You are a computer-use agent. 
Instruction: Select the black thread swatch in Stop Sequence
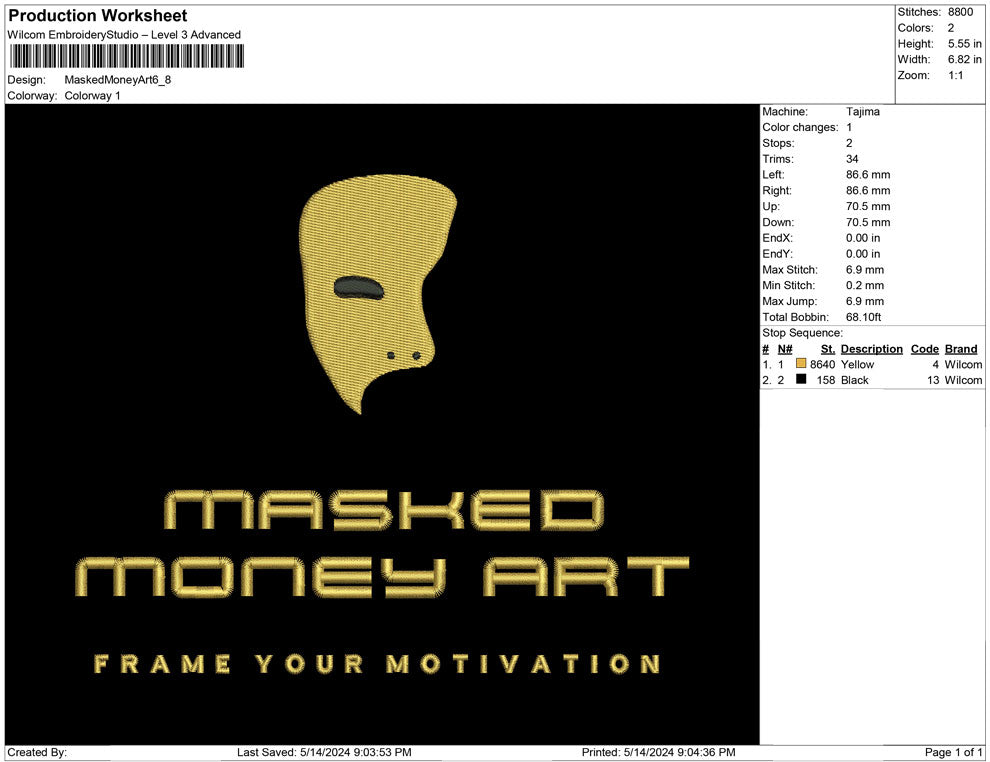799,380
